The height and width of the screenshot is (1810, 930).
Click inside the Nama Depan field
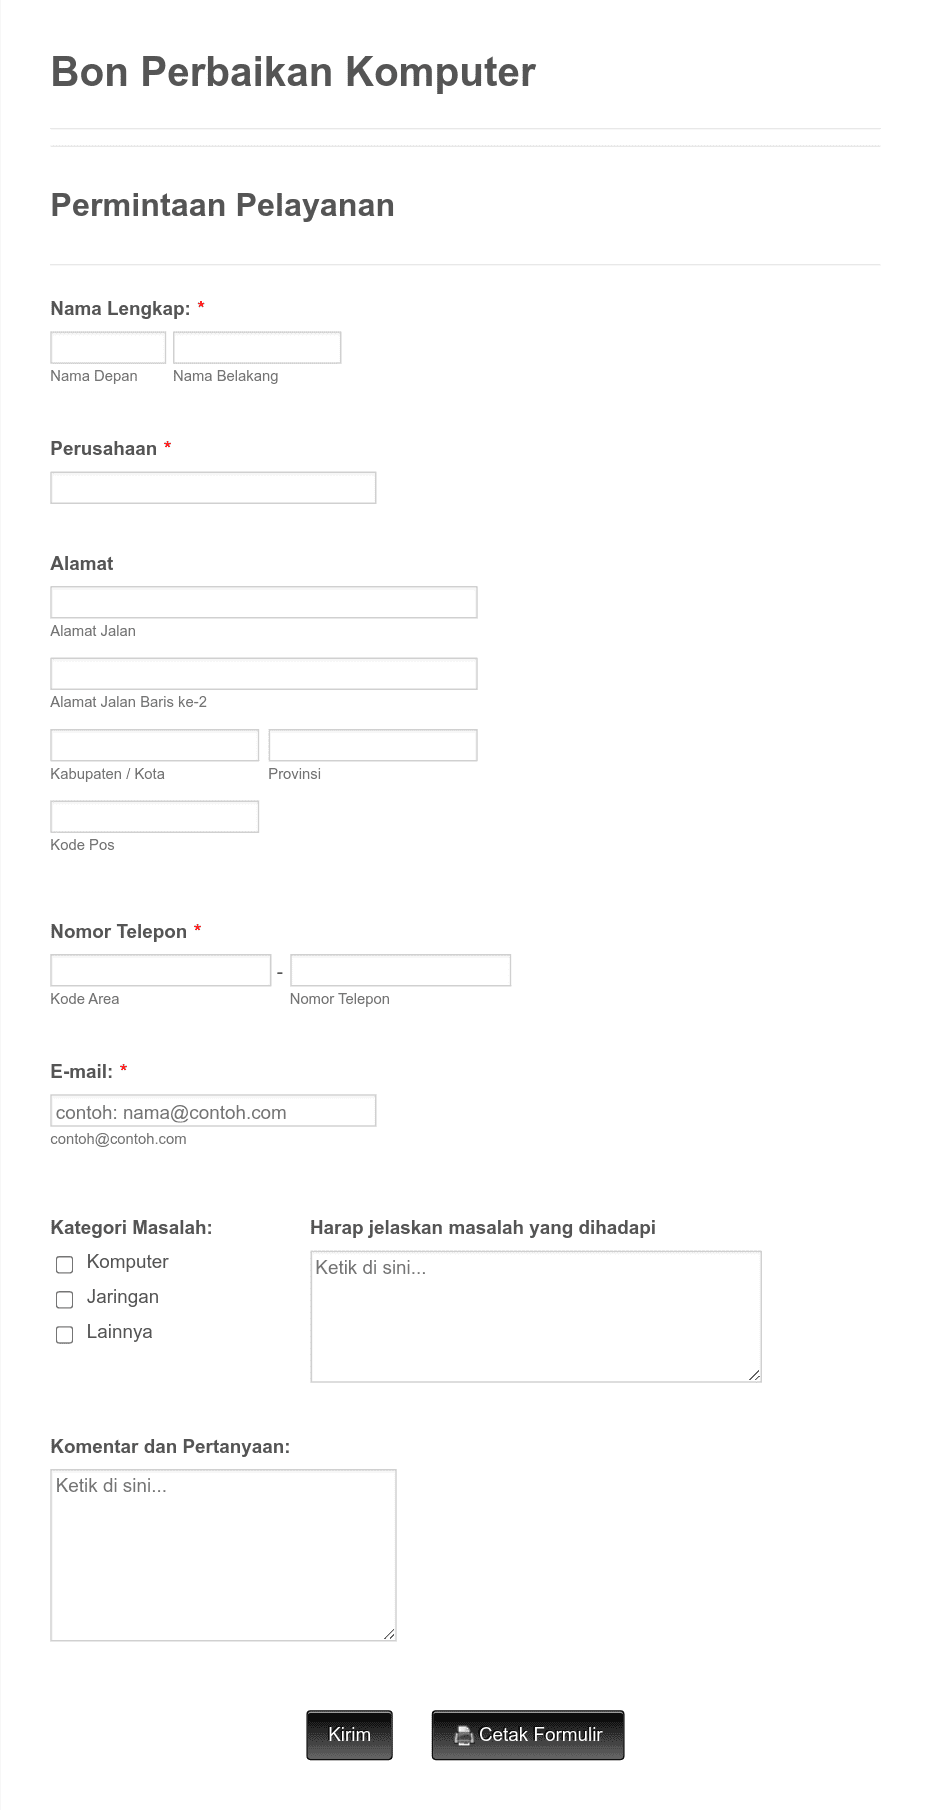107,347
